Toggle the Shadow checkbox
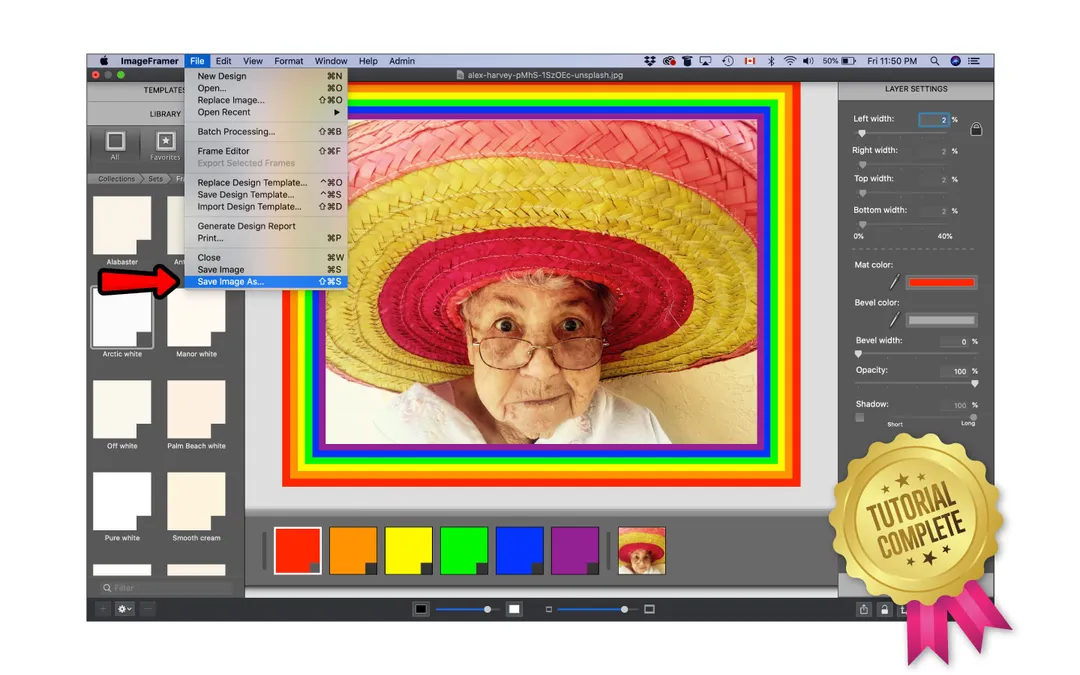Image resolution: width=1080 pixels, height=675 pixels. pyautogui.click(x=860, y=417)
